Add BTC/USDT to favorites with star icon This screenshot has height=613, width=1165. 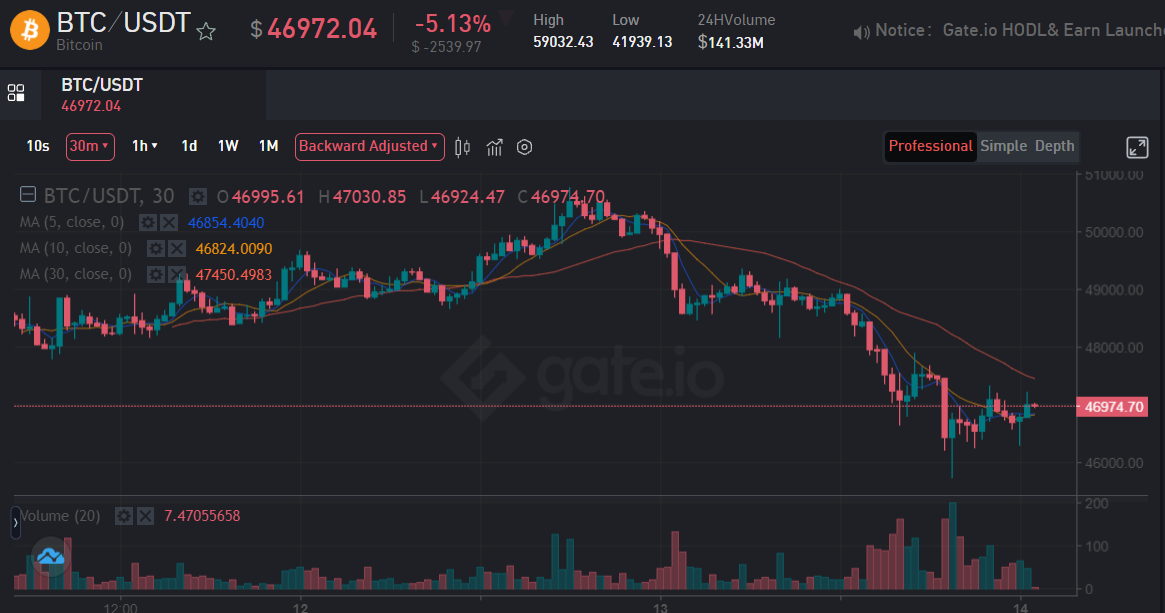coord(206,31)
